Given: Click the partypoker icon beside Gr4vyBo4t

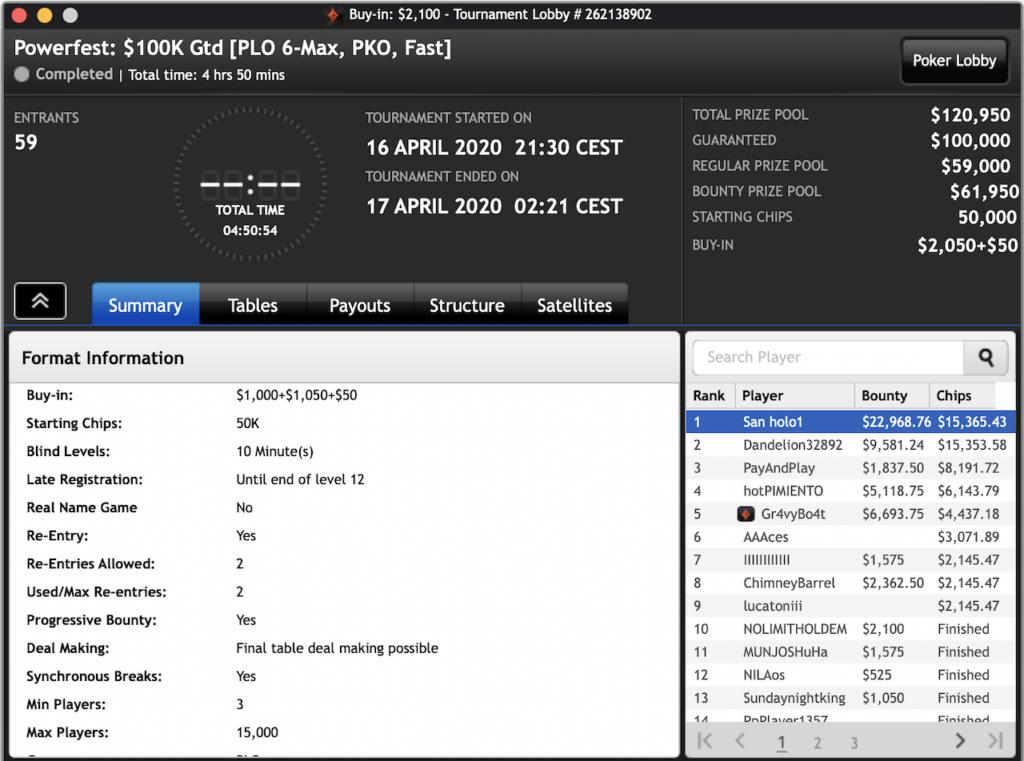Looking at the screenshot, I should [746, 514].
